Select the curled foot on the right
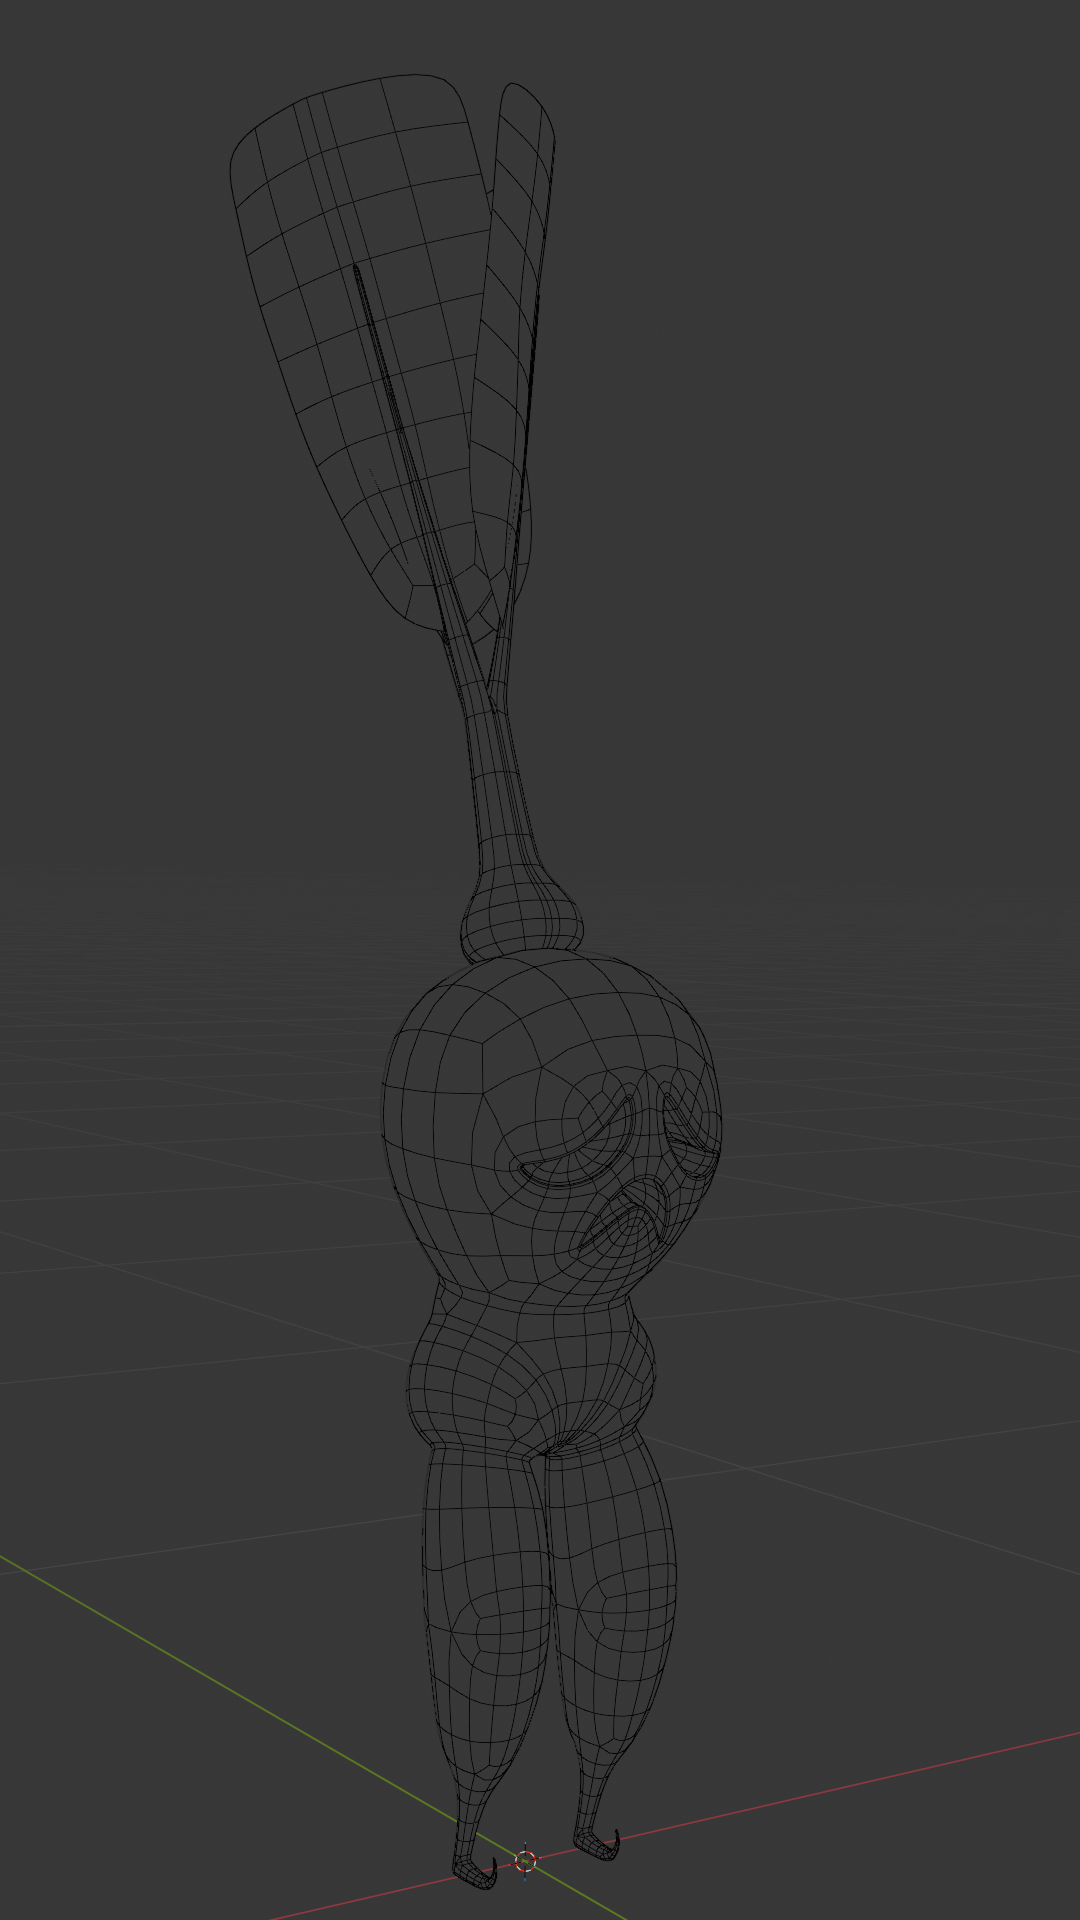The height and width of the screenshot is (1920, 1080). 598,1845
